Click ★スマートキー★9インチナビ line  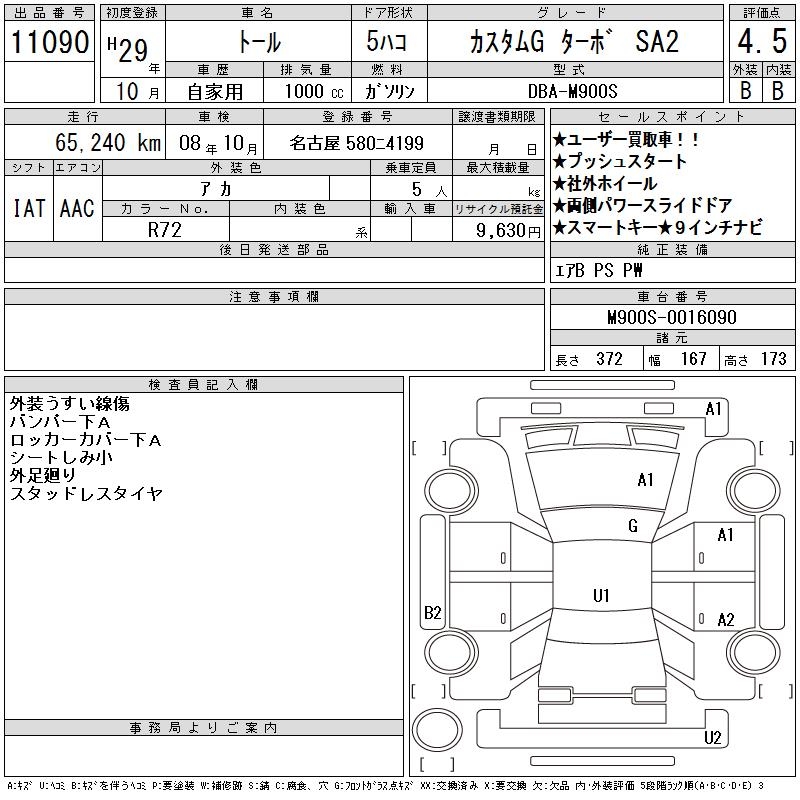[657, 227]
